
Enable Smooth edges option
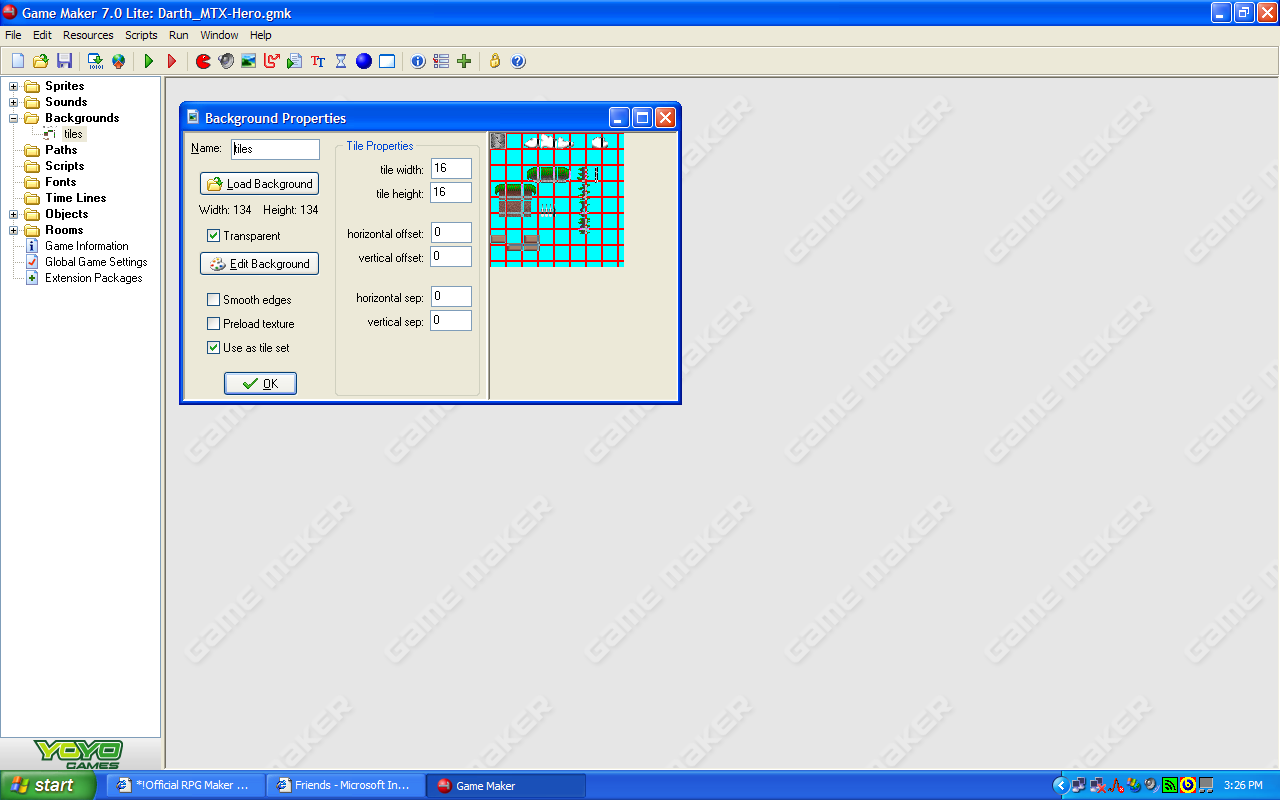coord(213,299)
